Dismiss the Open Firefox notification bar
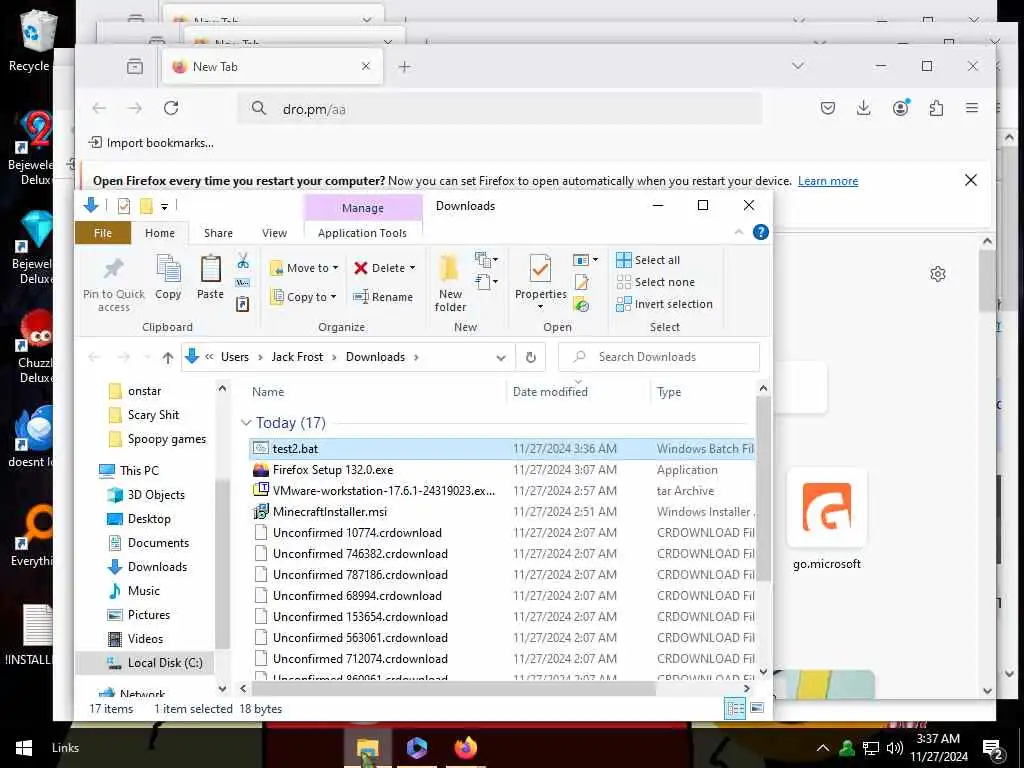Image resolution: width=1024 pixels, height=768 pixels. (970, 180)
